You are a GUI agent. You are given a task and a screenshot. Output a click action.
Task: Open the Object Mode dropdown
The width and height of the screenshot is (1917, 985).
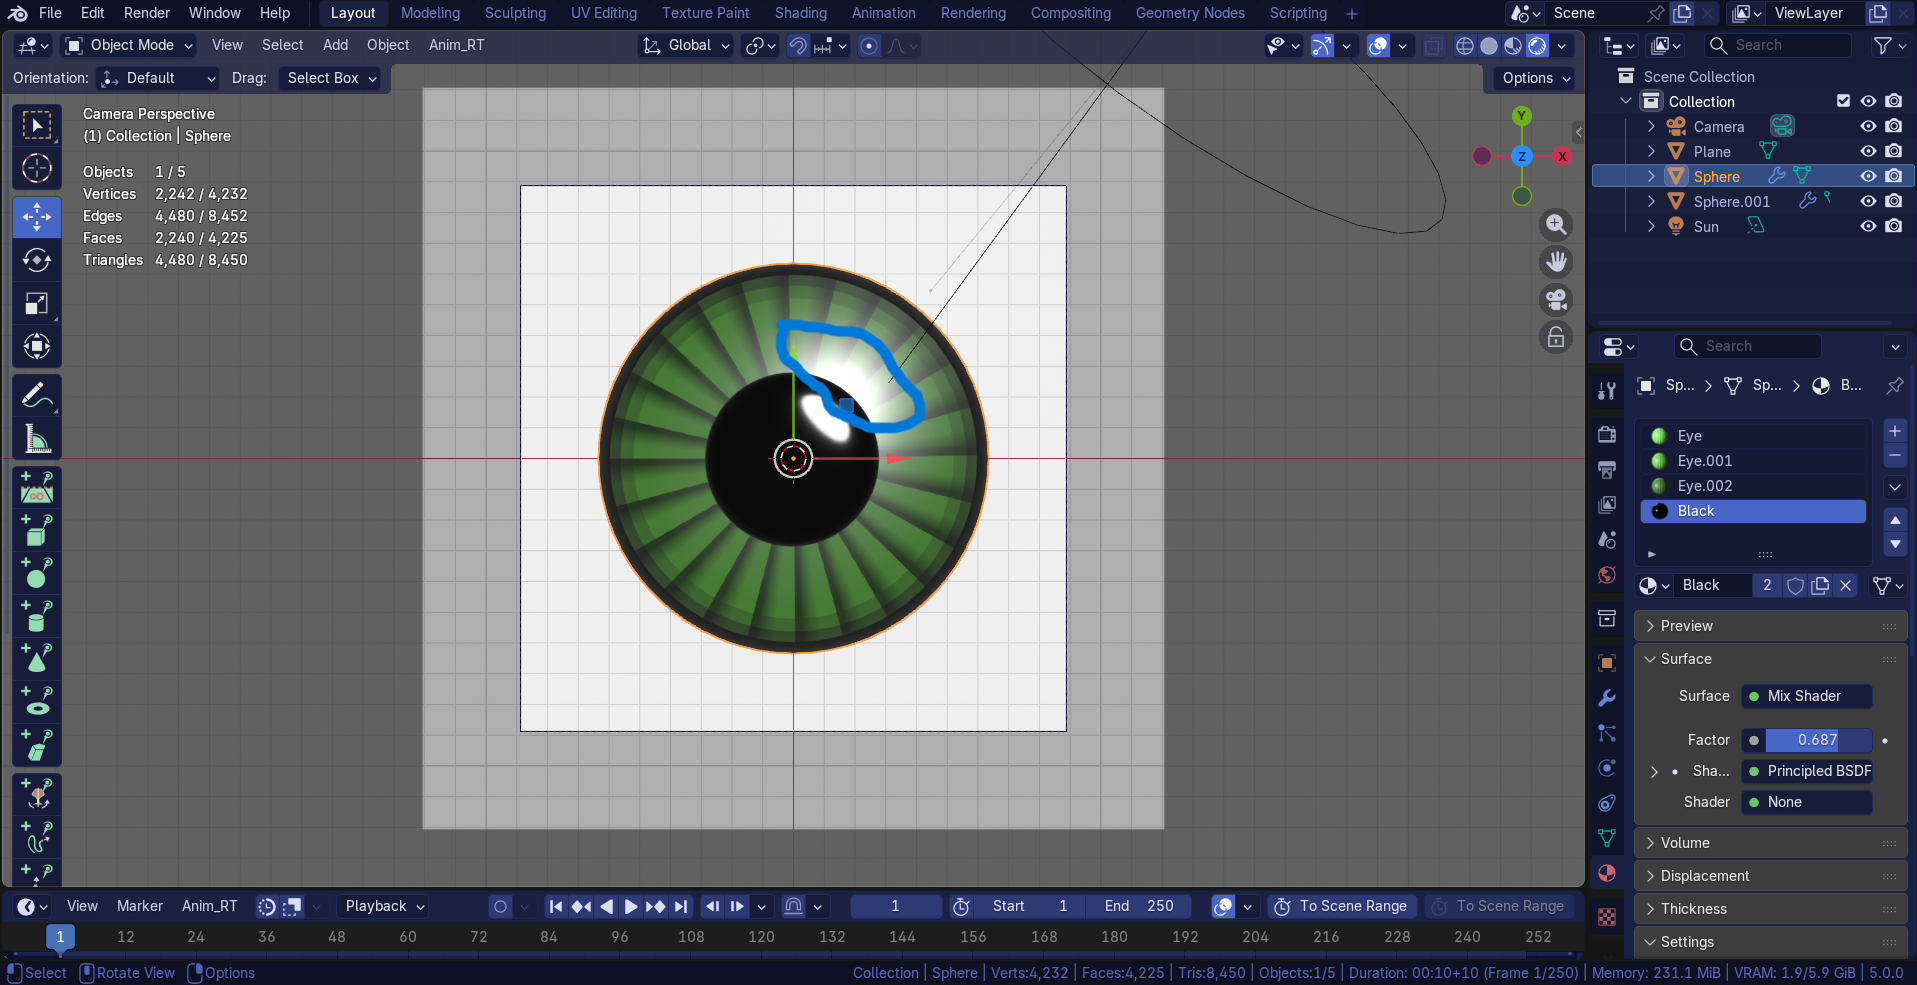click(129, 45)
